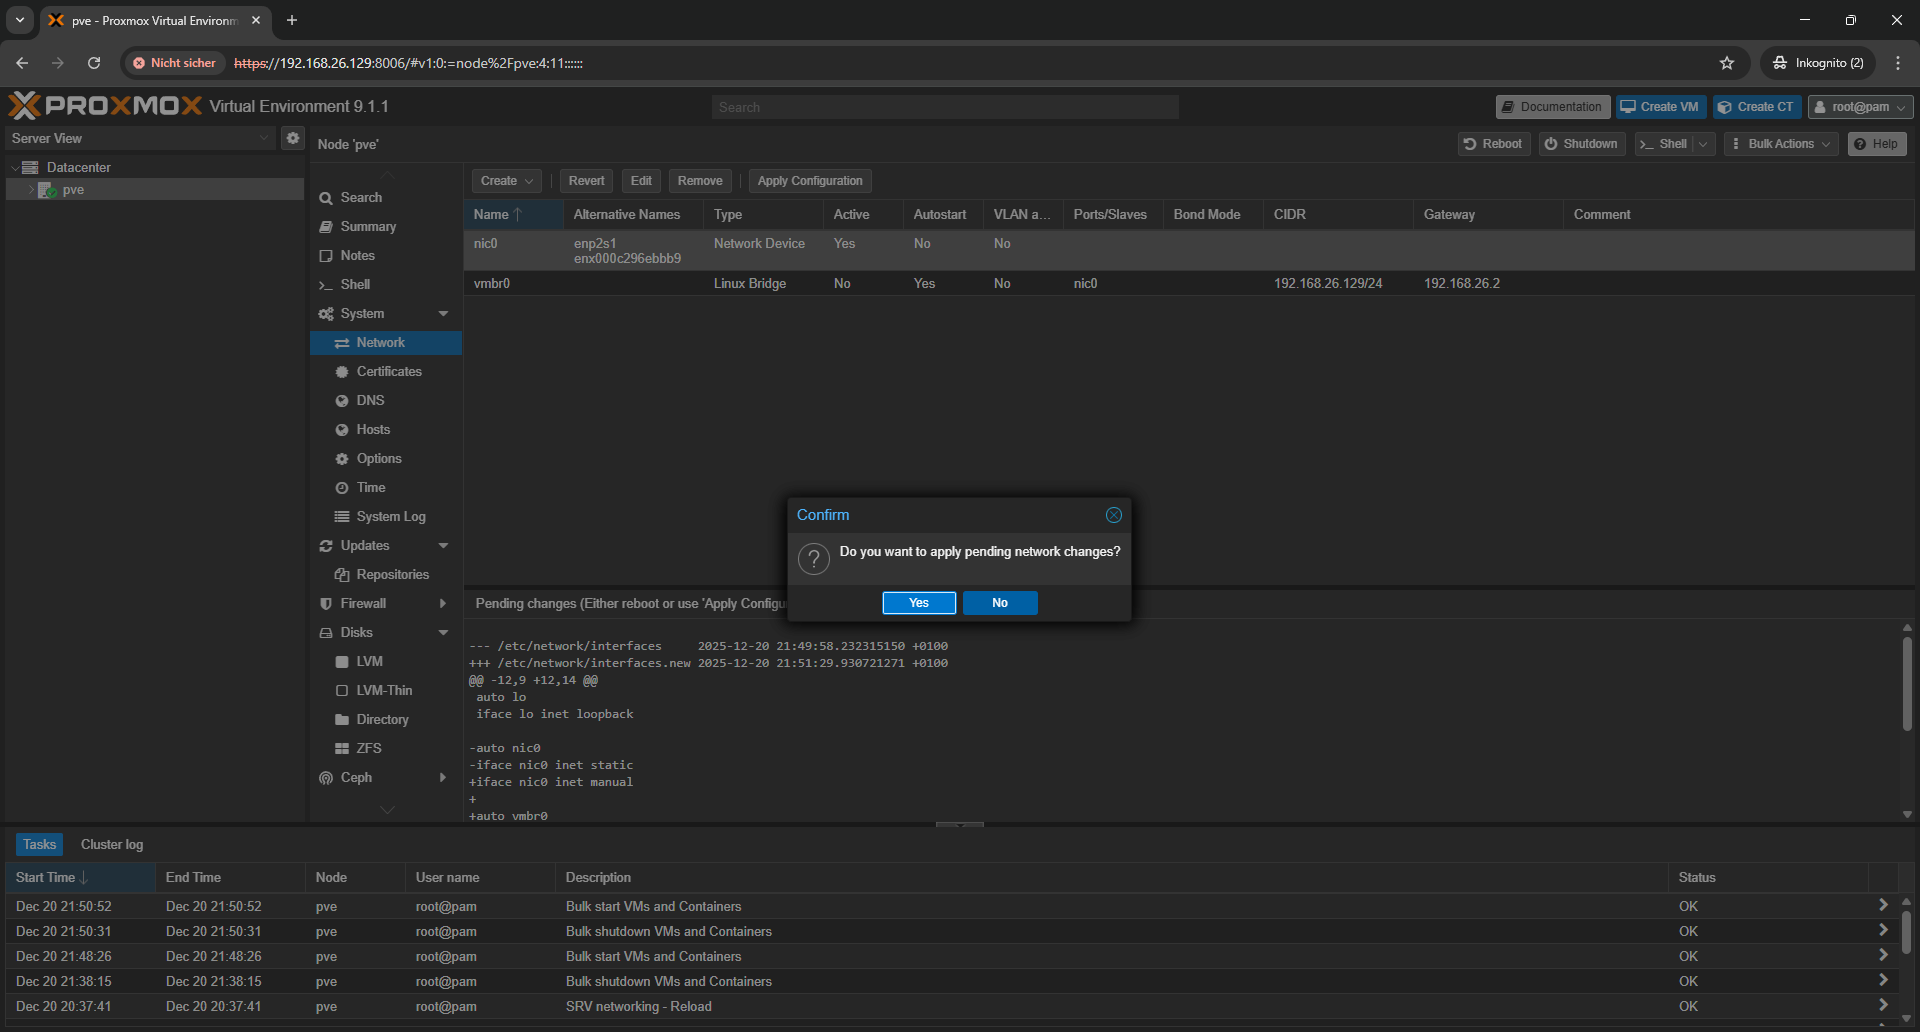Screen dimensions: 1920x1032
Task: Open the Help button
Action: point(1876,144)
